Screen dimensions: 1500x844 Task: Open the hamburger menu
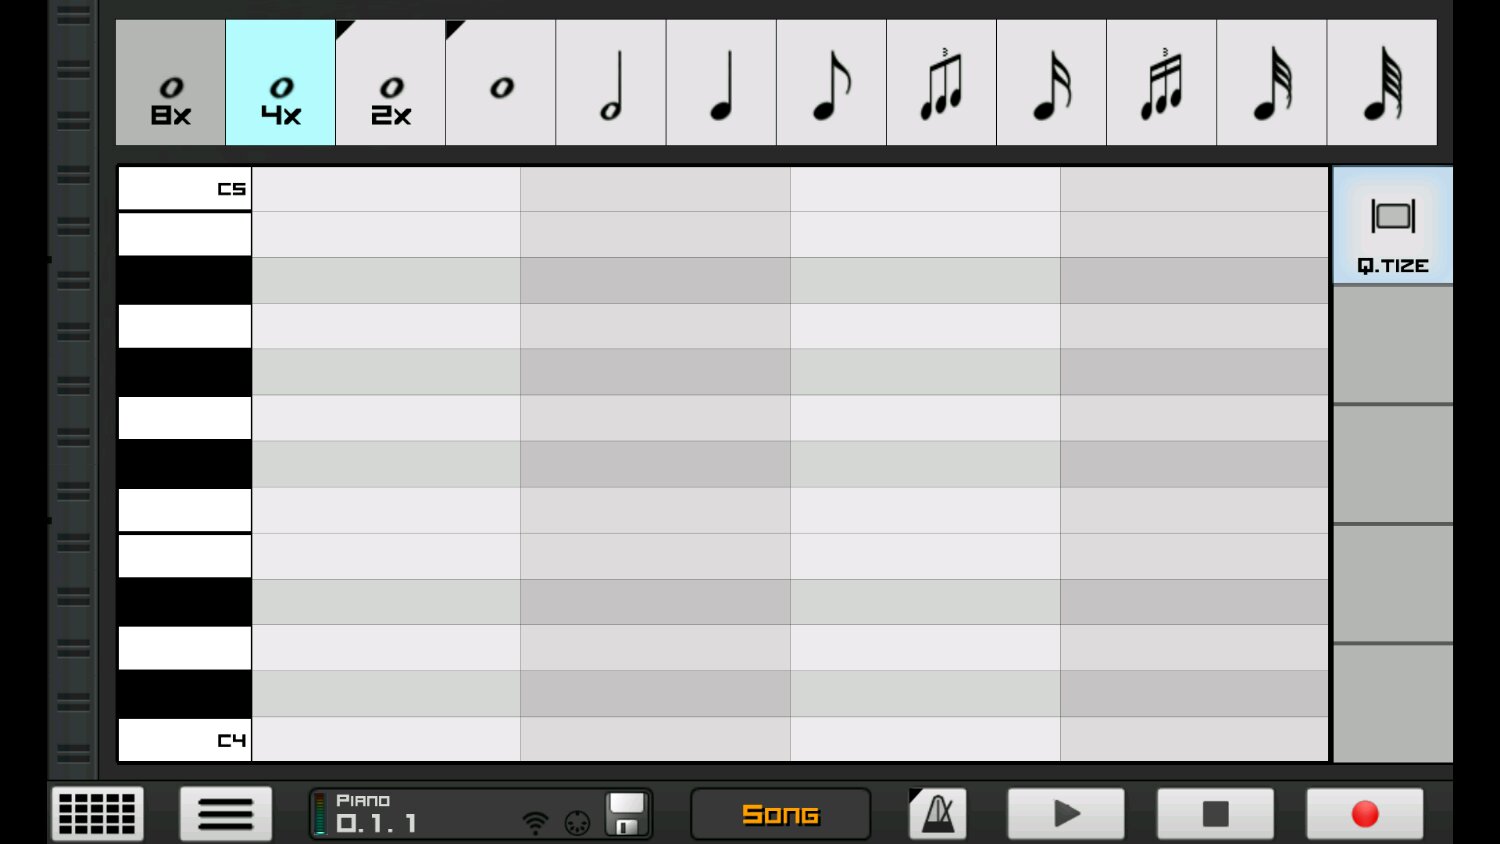tap(226, 814)
